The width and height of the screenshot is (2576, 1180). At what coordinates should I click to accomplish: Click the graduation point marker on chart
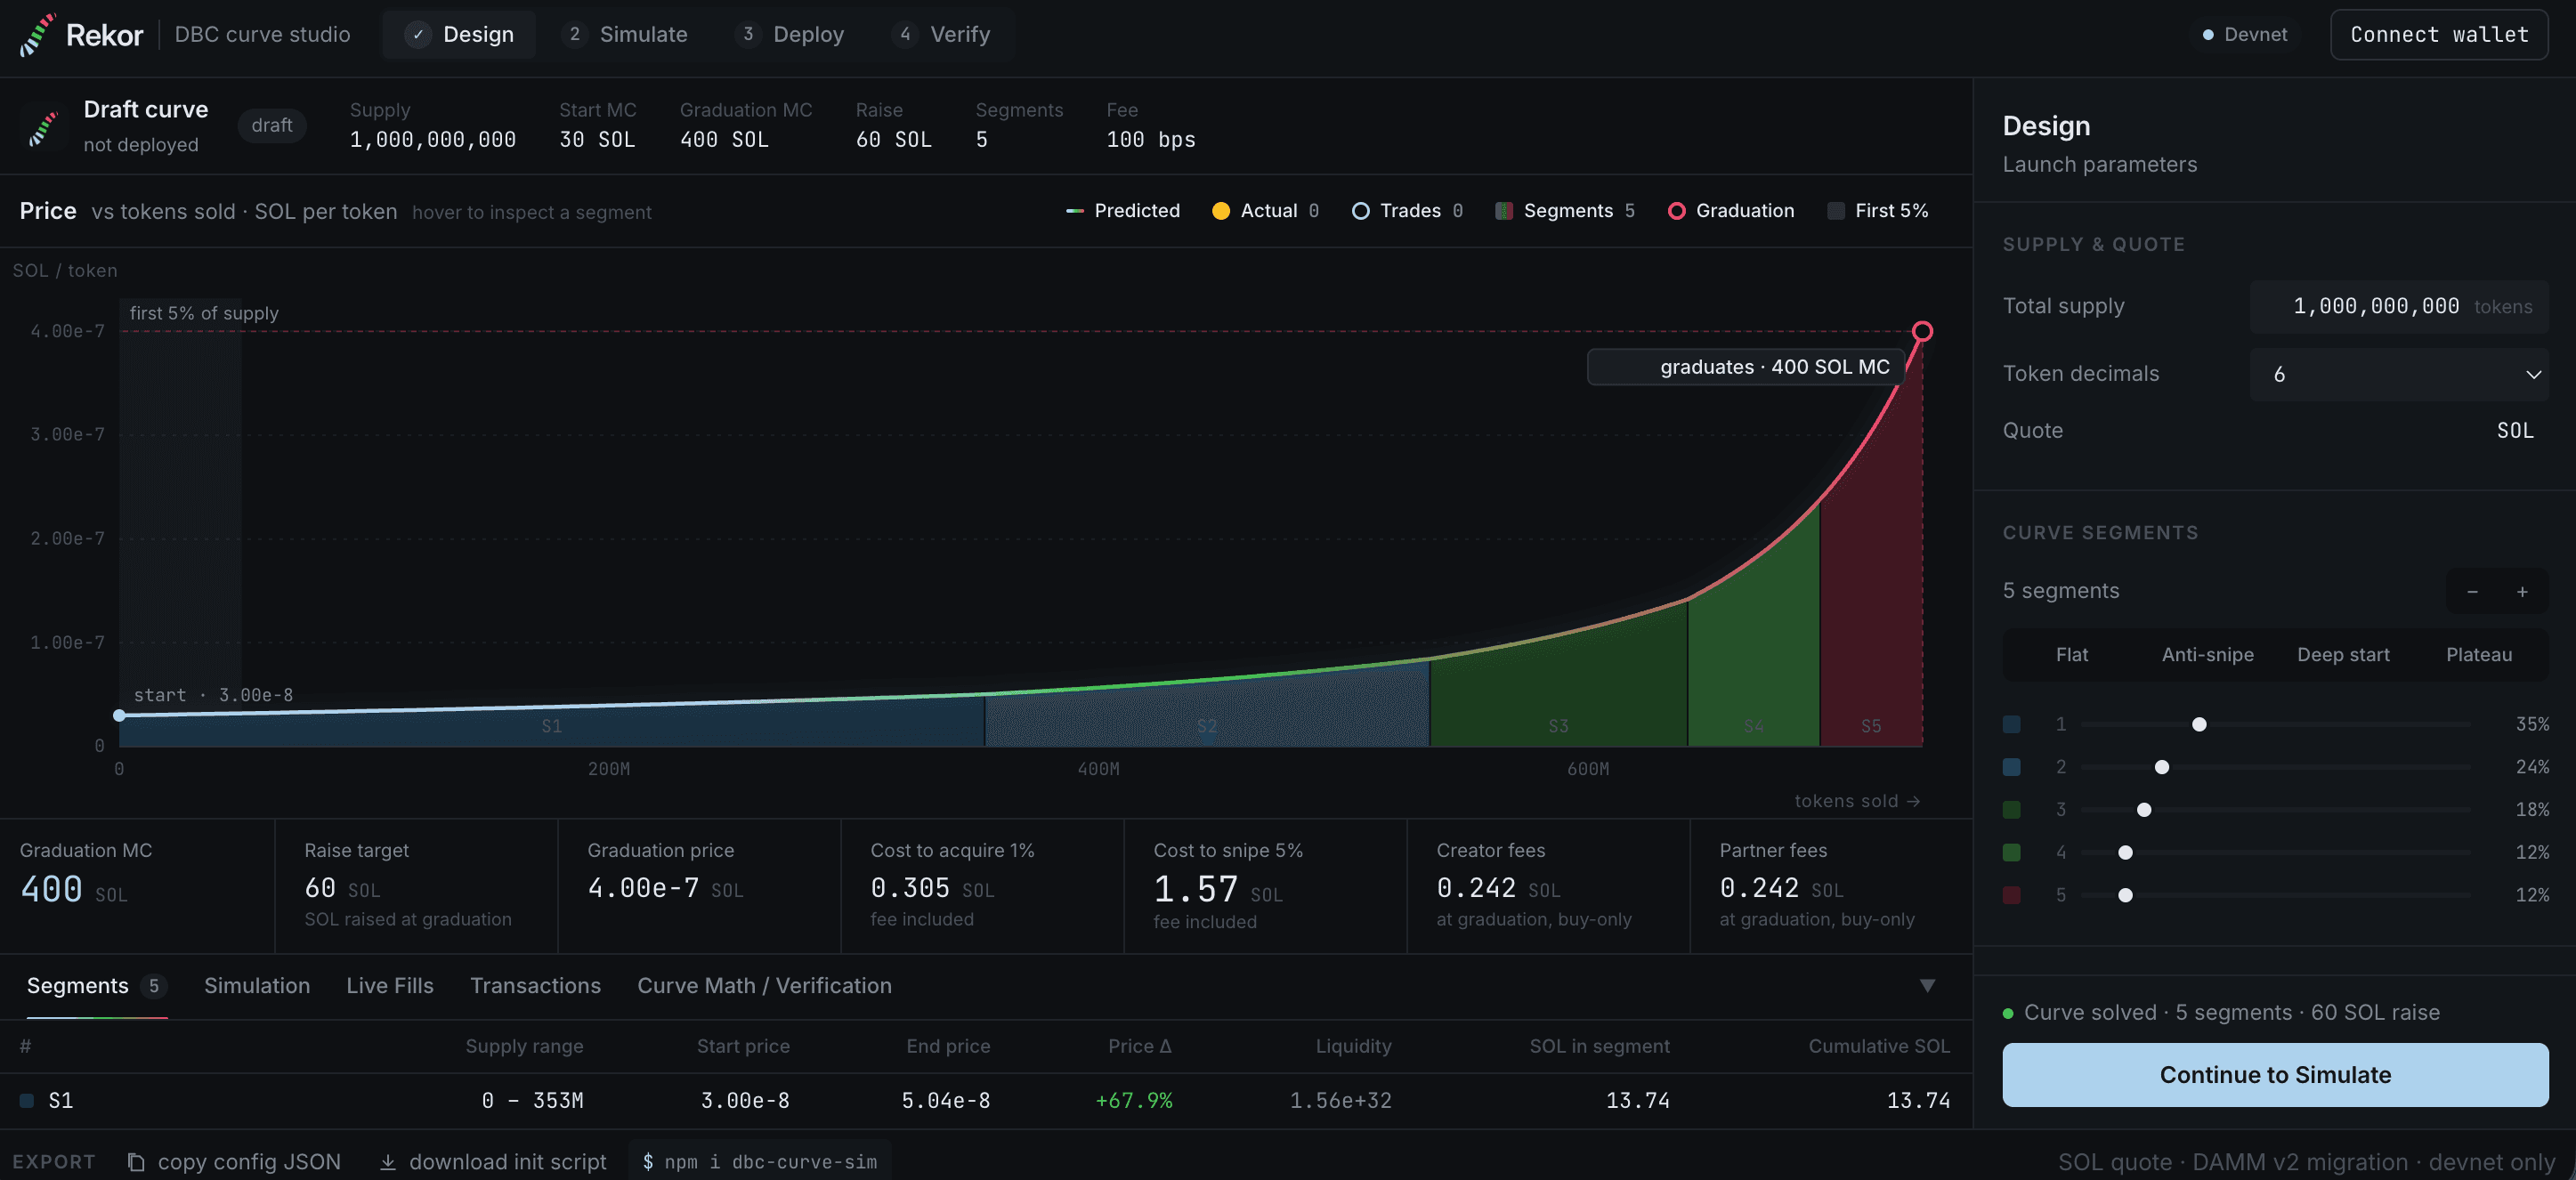[x=1922, y=331]
